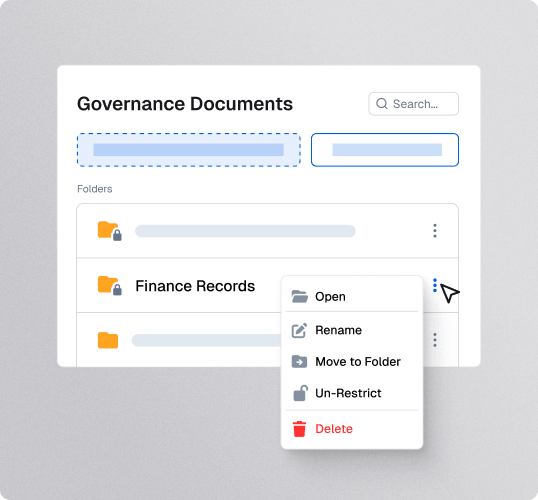Viewport: 538px width, 500px height.
Task: Click the unlocked third folder icon
Action: click(108, 340)
